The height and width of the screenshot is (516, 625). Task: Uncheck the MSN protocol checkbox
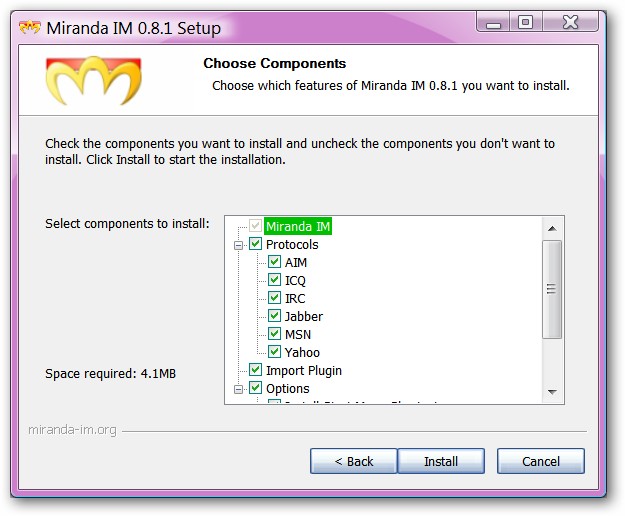point(274,334)
